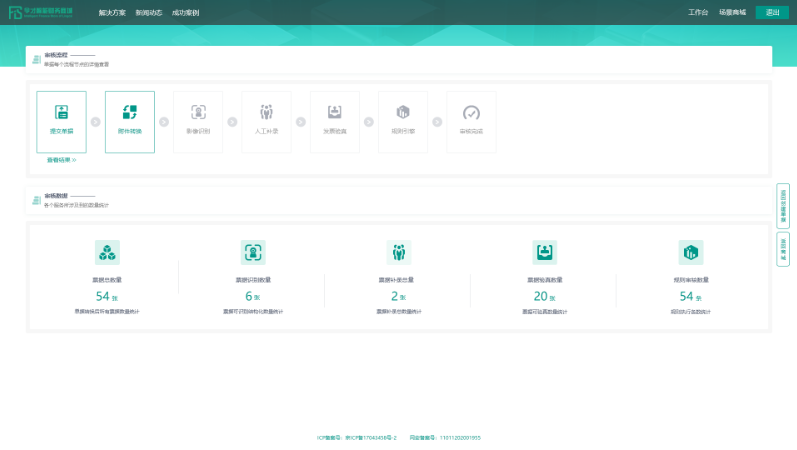The width and height of the screenshot is (797, 450).
Task: Open the 新闻动态 navigation item
Action: point(149,12)
